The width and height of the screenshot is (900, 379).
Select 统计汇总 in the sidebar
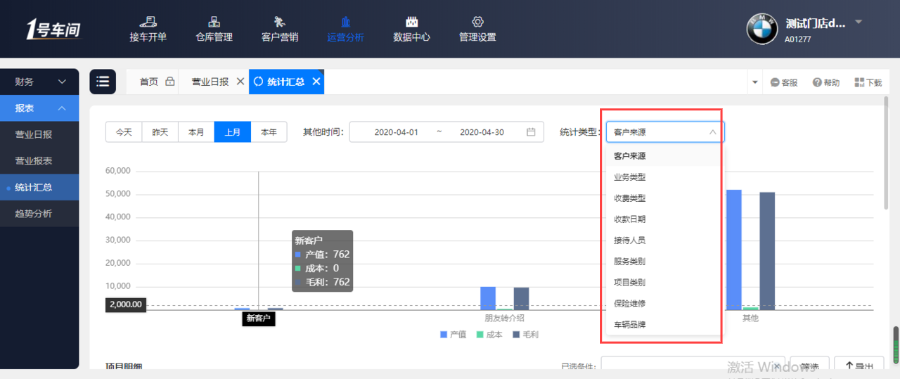(40, 187)
